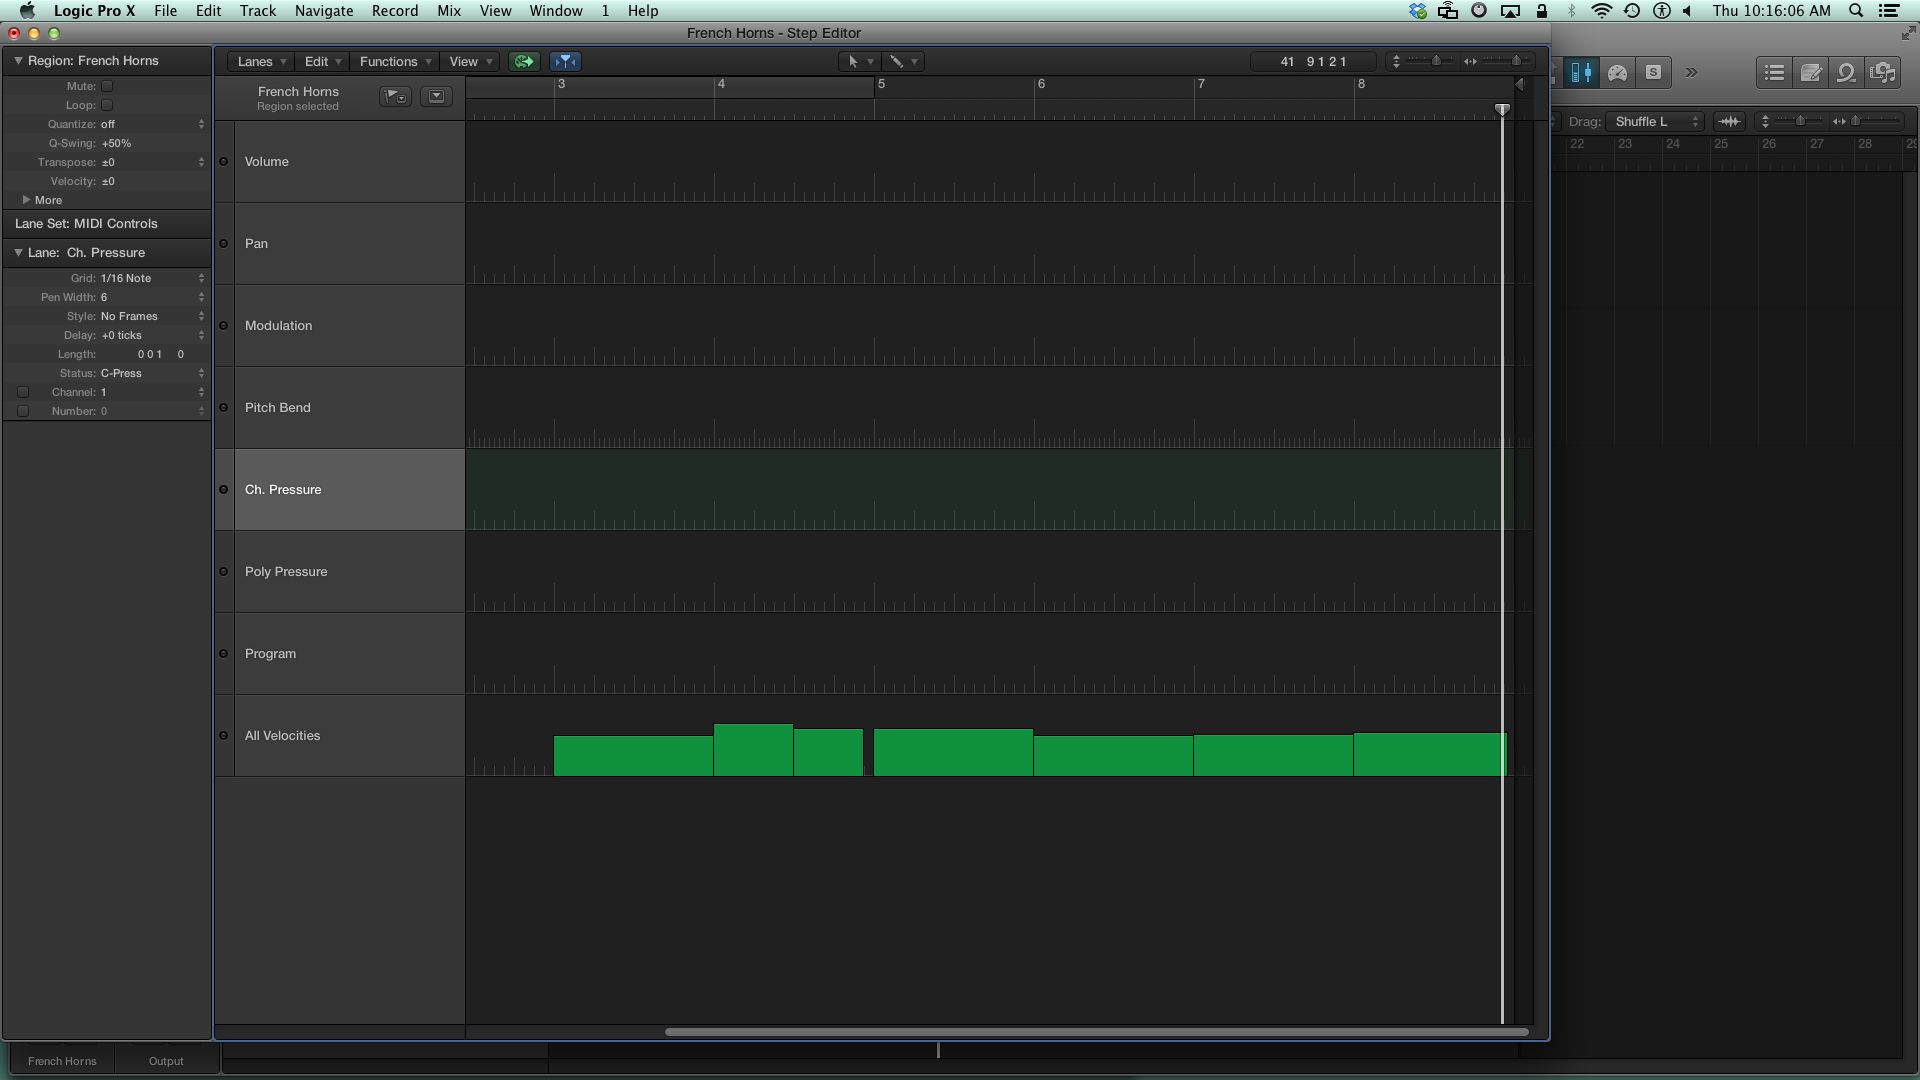The width and height of the screenshot is (1920, 1080).
Task: Toggle the Channel checkbox in Lane inspector
Action: tap(23, 392)
